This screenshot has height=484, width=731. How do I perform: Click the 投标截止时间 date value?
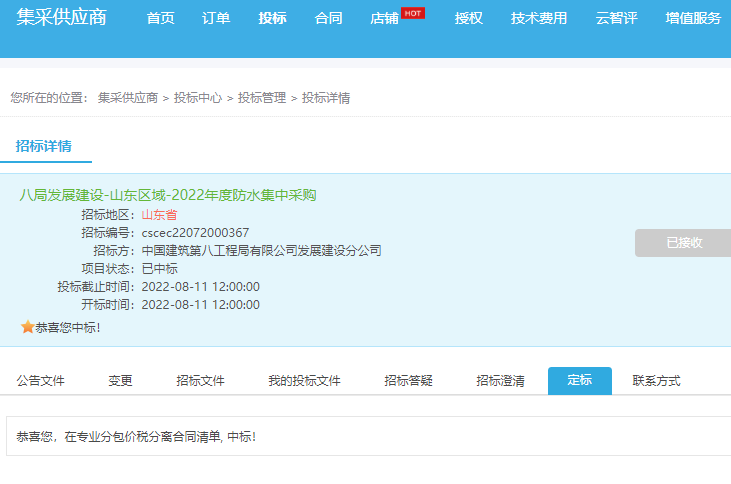click(x=200, y=287)
